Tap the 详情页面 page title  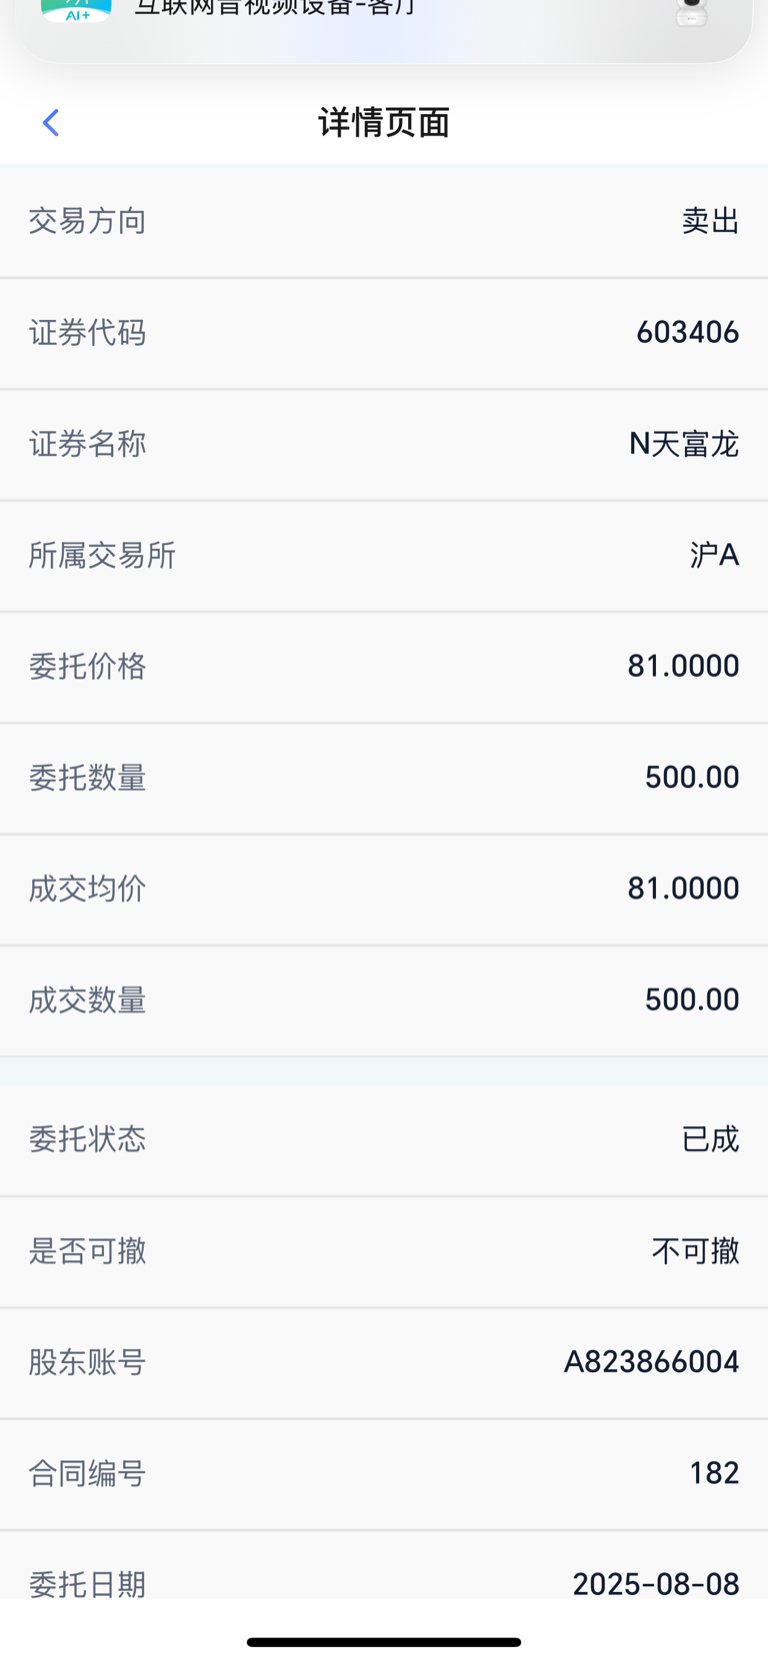[384, 122]
